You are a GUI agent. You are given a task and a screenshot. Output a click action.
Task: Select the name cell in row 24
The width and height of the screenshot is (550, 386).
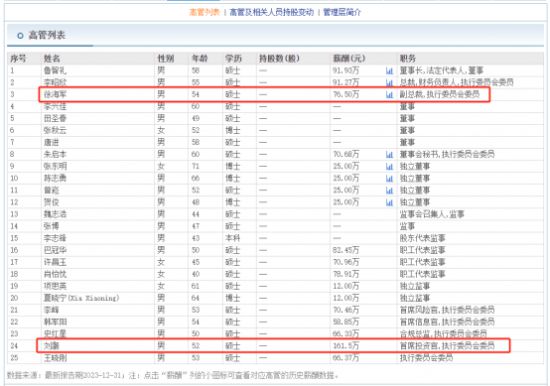(51, 346)
